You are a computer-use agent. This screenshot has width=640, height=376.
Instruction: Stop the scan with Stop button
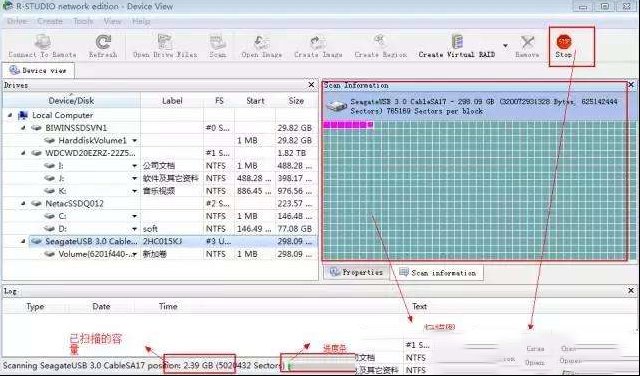[564, 46]
